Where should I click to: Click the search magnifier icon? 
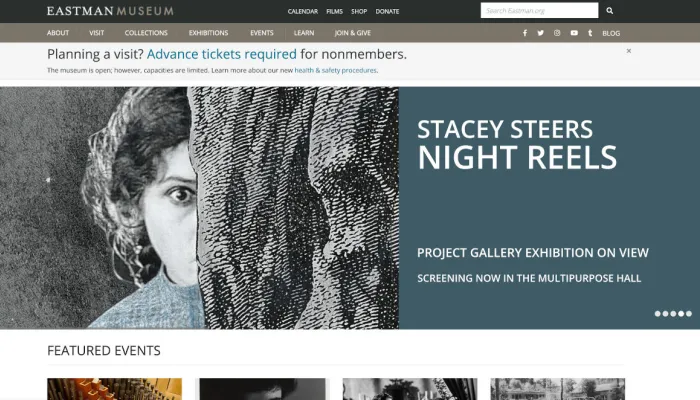[x=610, y=11]
